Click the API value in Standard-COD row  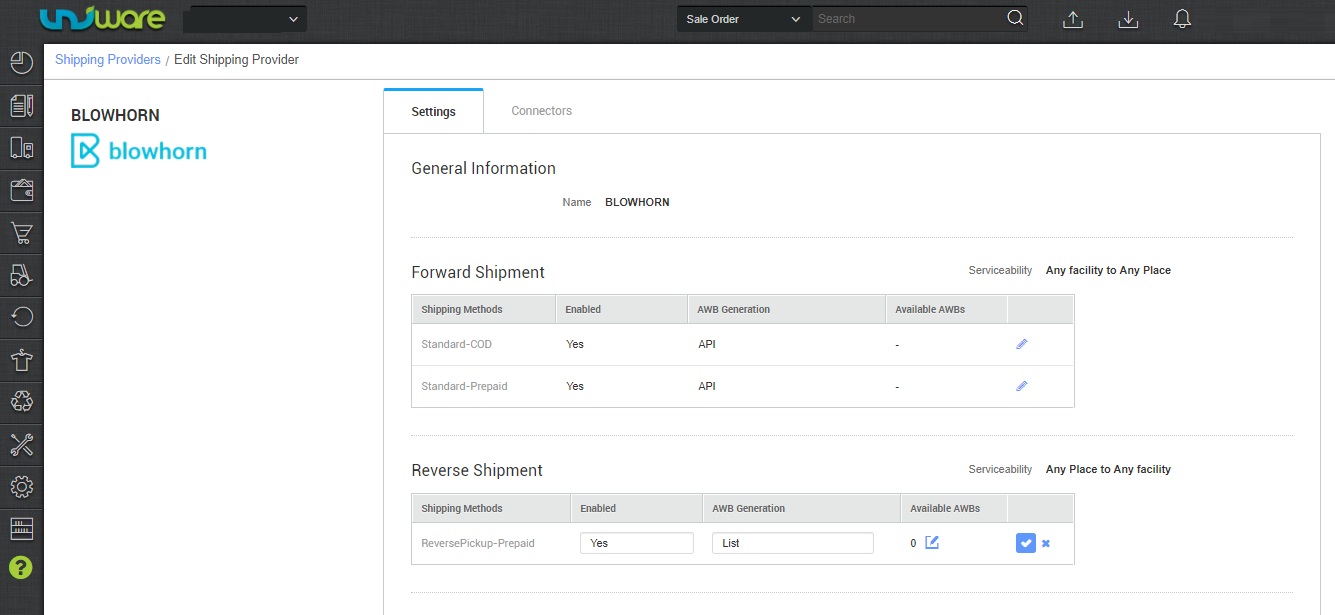pos(707,344)
